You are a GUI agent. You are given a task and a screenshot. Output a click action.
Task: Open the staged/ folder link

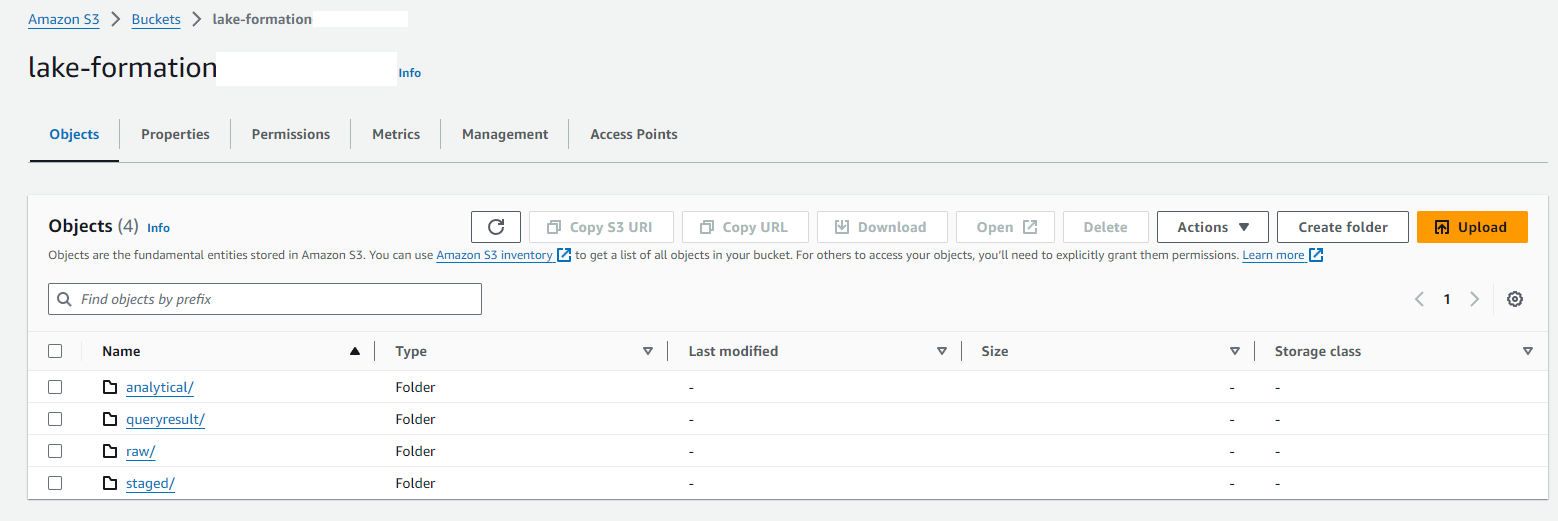click(x=151, y=483)
